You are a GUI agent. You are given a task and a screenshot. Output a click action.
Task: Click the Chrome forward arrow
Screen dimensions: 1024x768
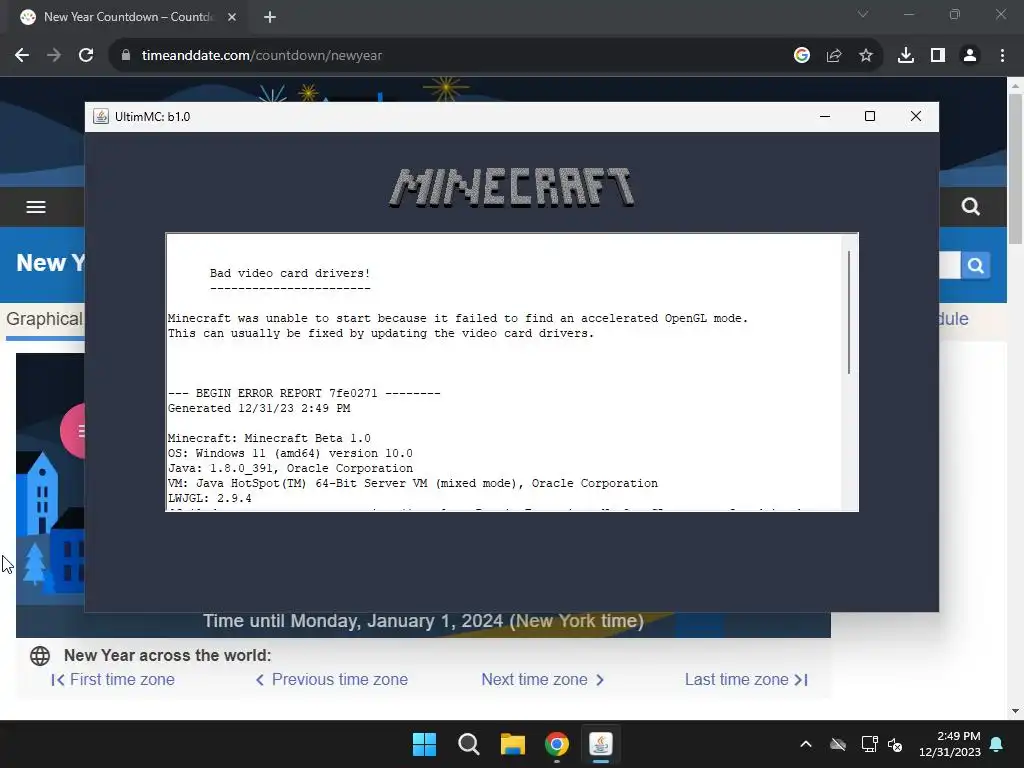54,56
